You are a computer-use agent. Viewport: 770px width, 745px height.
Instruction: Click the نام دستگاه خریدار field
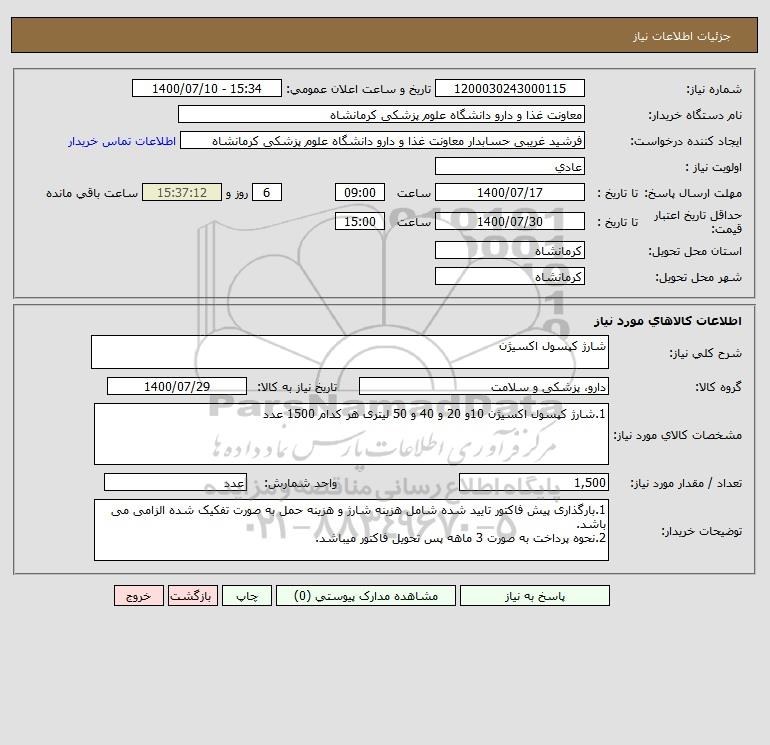pos(381,114)
